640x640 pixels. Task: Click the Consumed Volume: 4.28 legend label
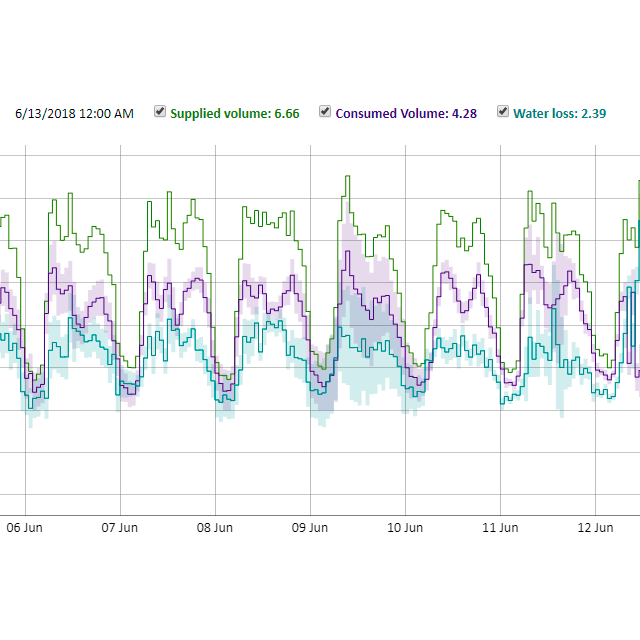click(406, 114)
